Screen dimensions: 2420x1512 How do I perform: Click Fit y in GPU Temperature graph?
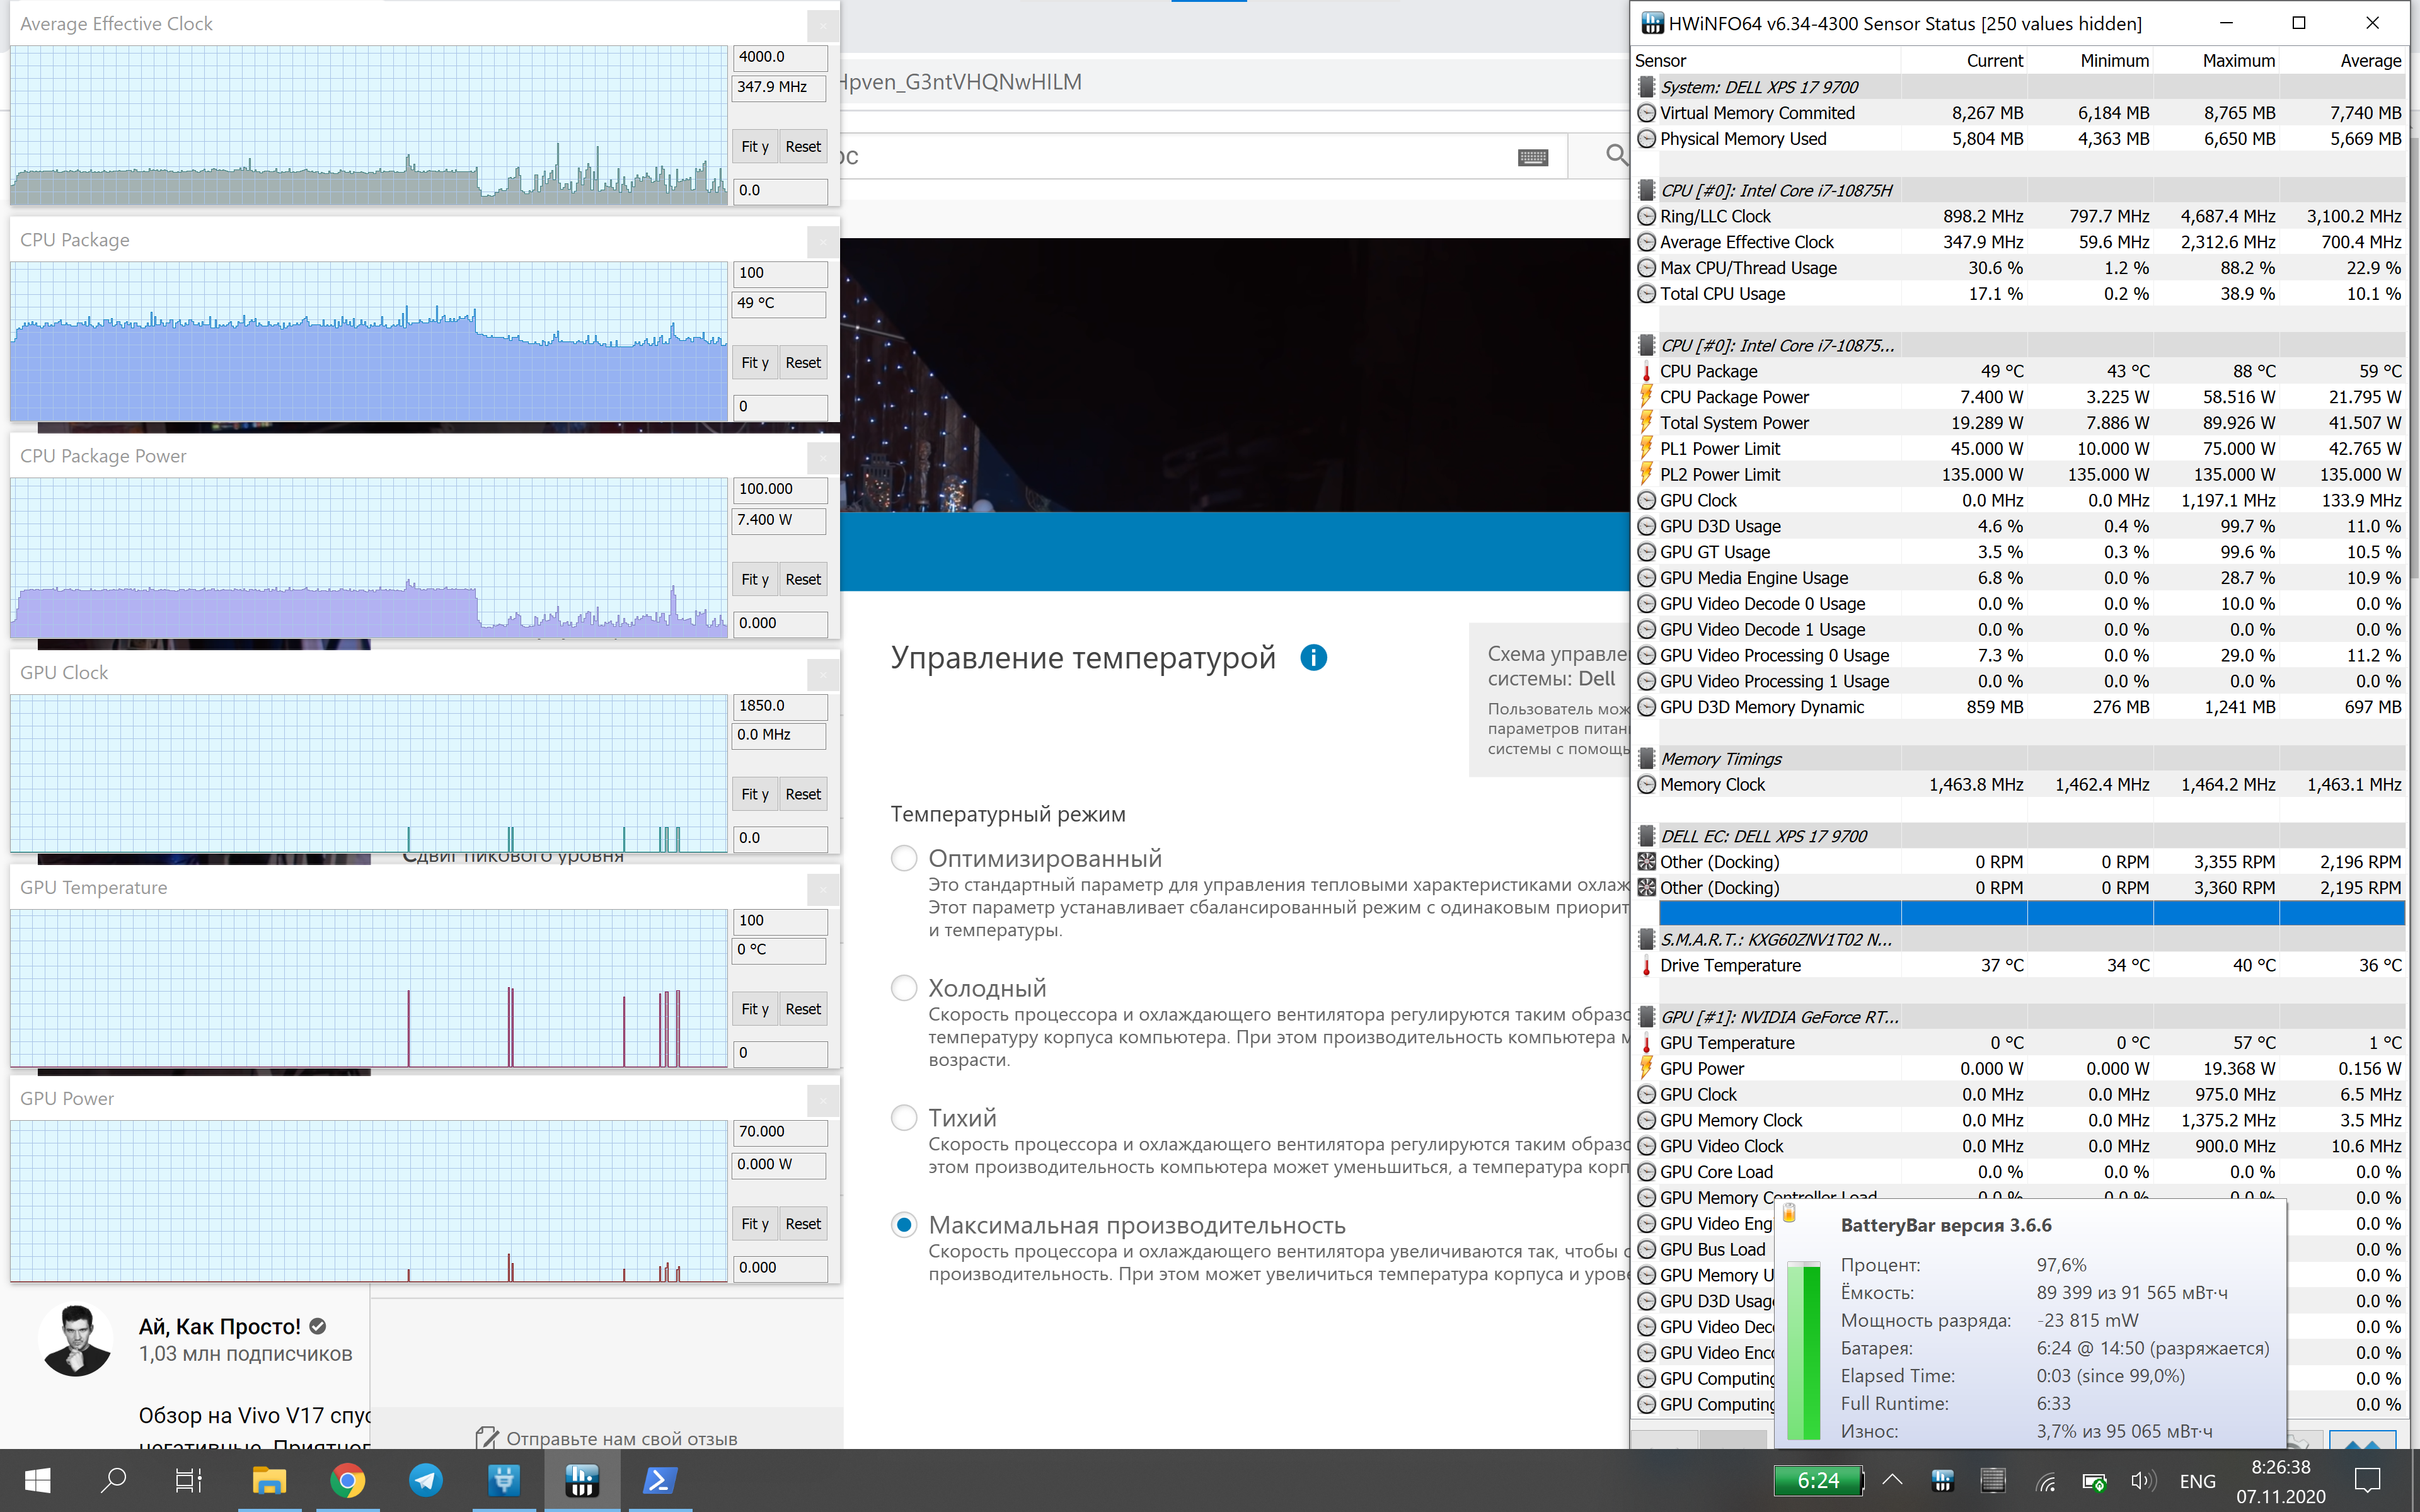click(755, 1009)
